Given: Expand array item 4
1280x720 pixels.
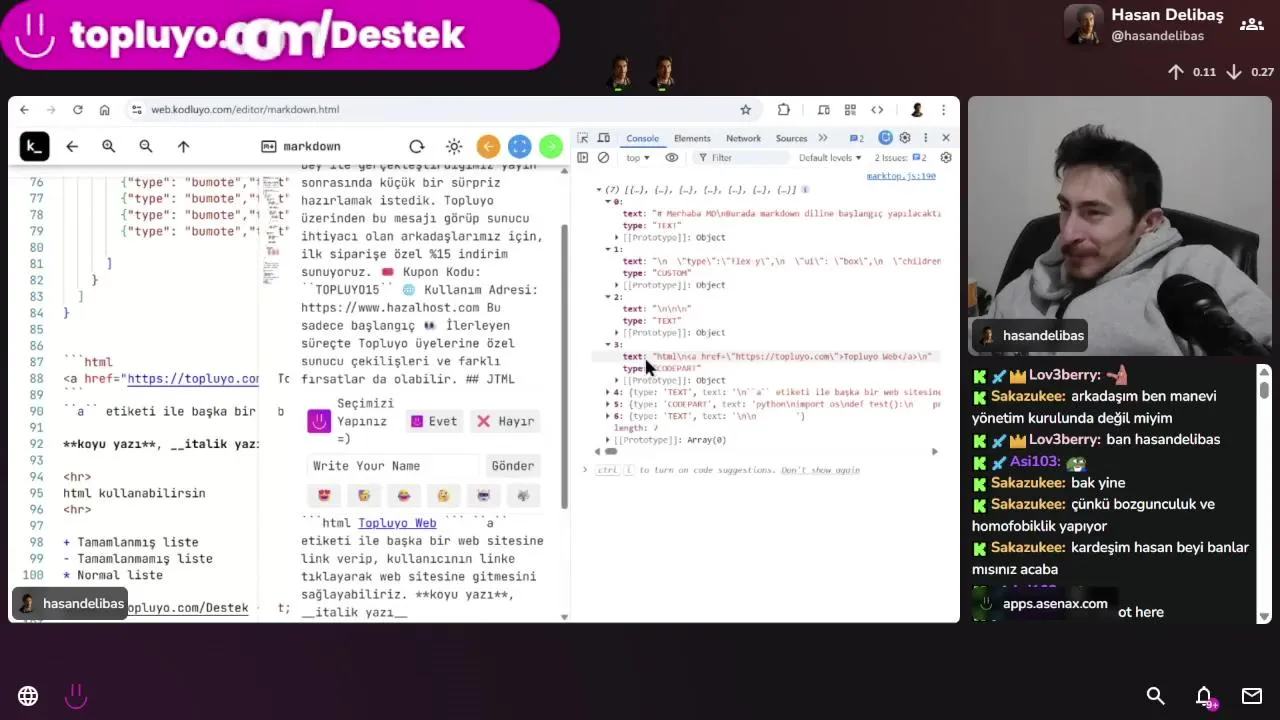Looking at the screenshot, I should [608, 392].
